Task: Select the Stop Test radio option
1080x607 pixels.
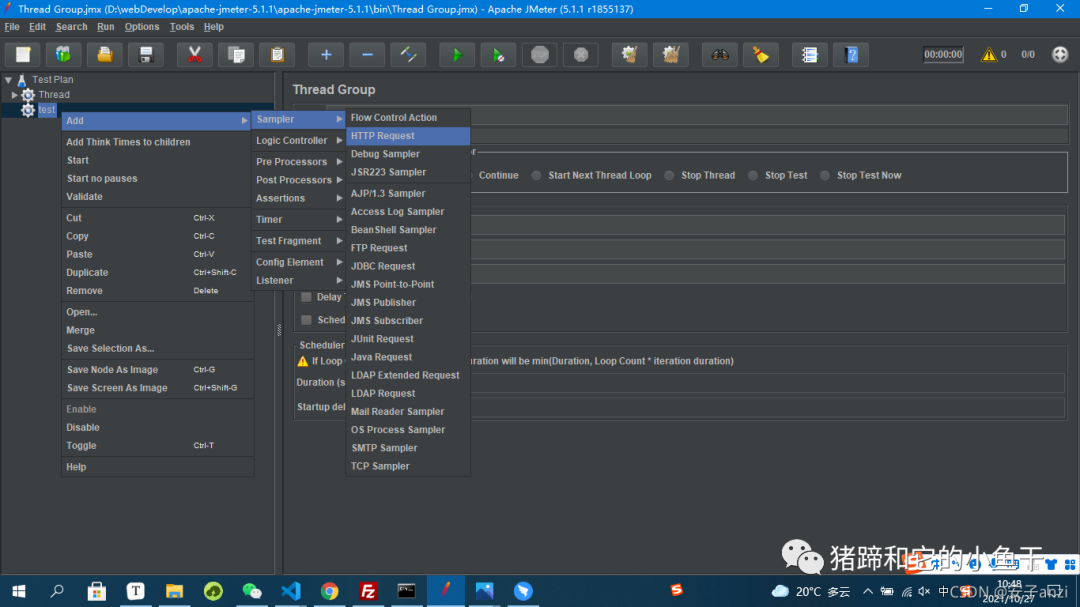Action: click(753, 176)
